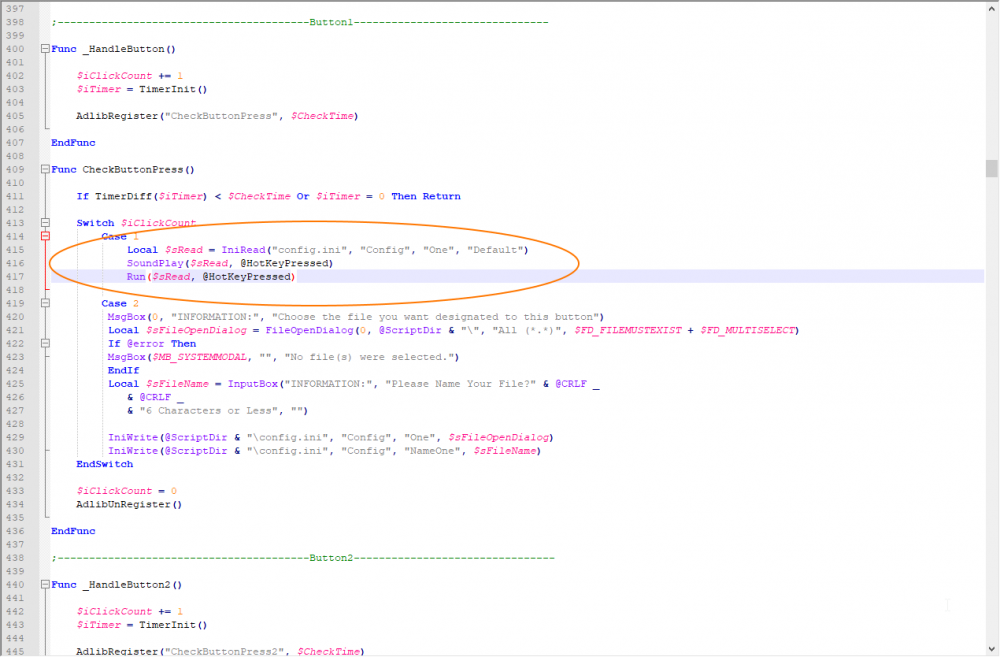Image resolution: width=1000 pixels, height=657 pixels.
Task: Click "$iClickCount = 0" on line 433
Action: pyautogui.click(x=127, y=491)
